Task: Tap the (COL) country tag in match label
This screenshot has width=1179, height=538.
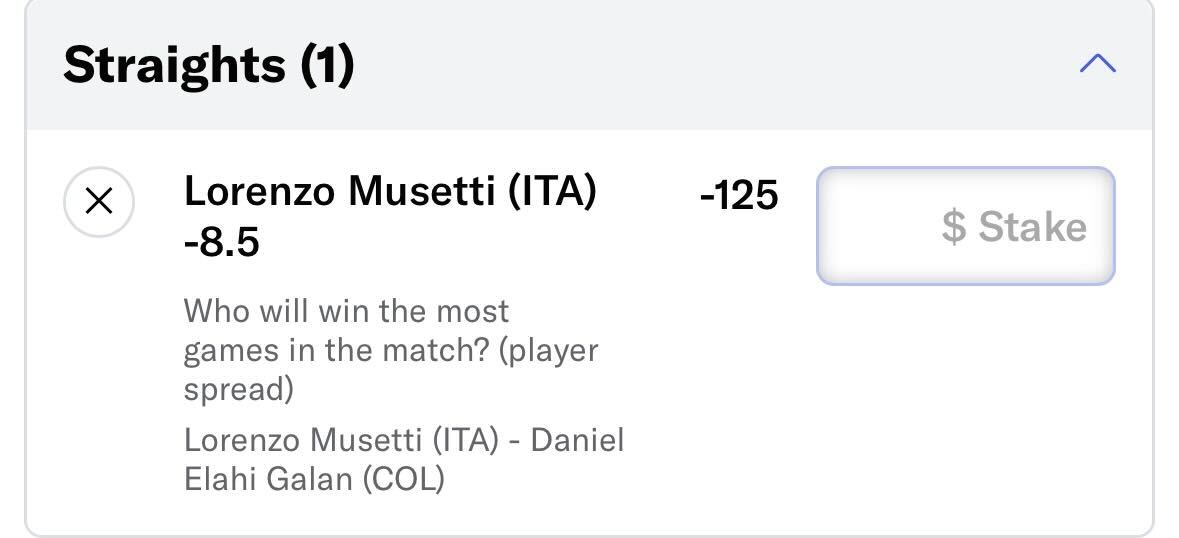Action: [x=403, y=479]
